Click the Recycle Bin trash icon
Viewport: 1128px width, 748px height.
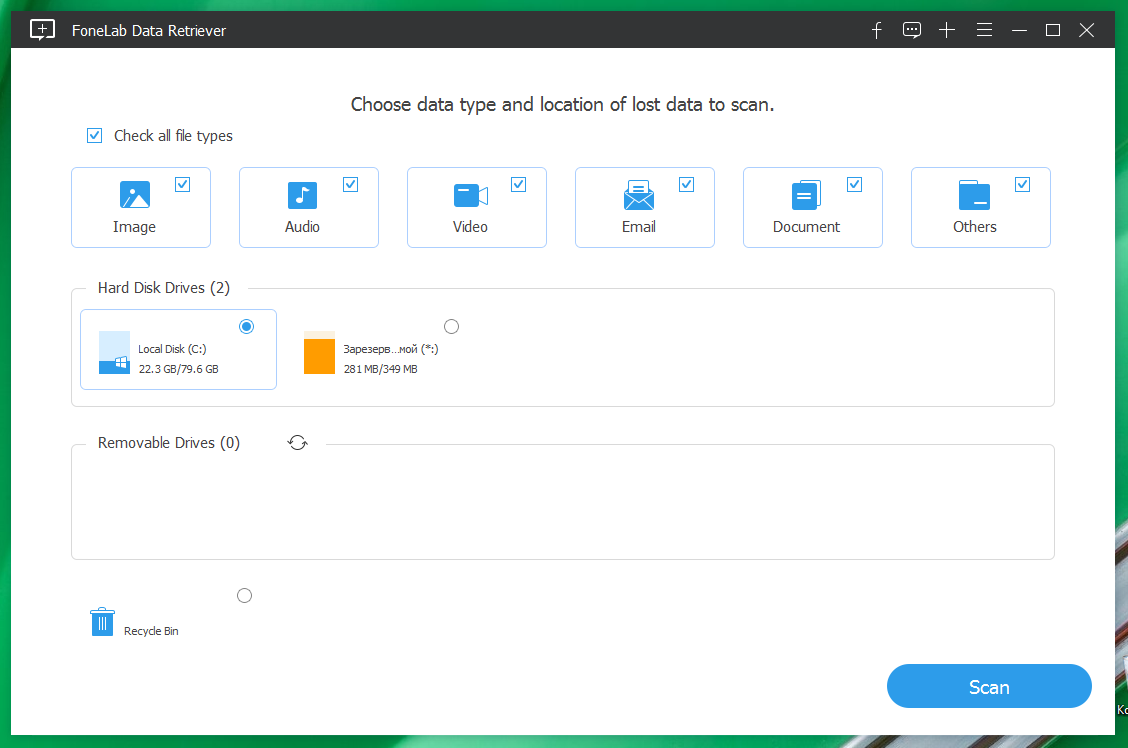coord(101,621)
